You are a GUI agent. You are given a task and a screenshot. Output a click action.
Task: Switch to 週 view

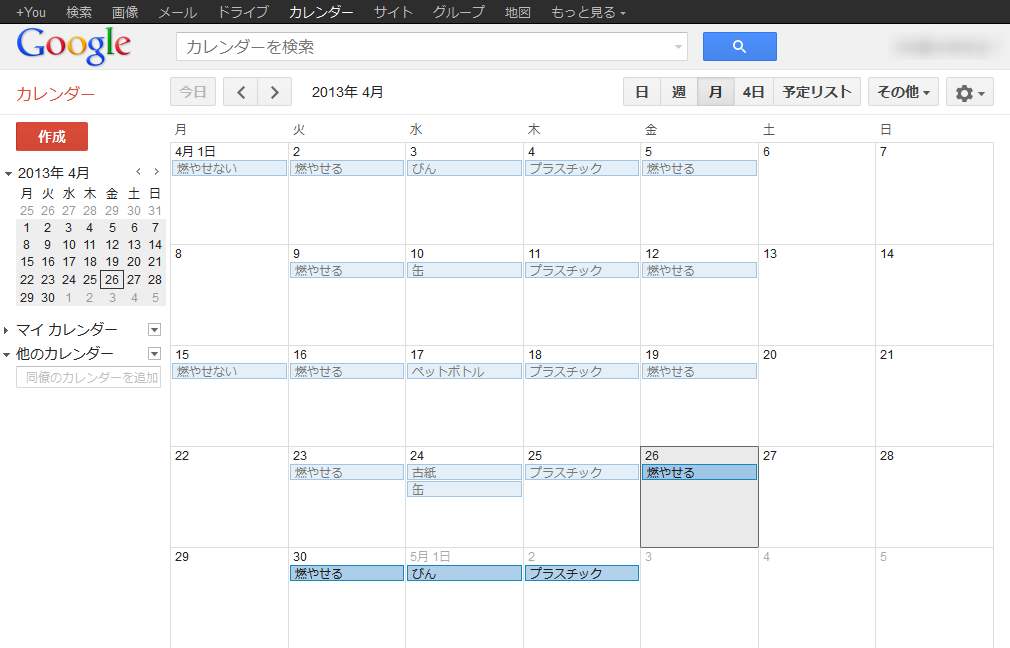point(679,92)
